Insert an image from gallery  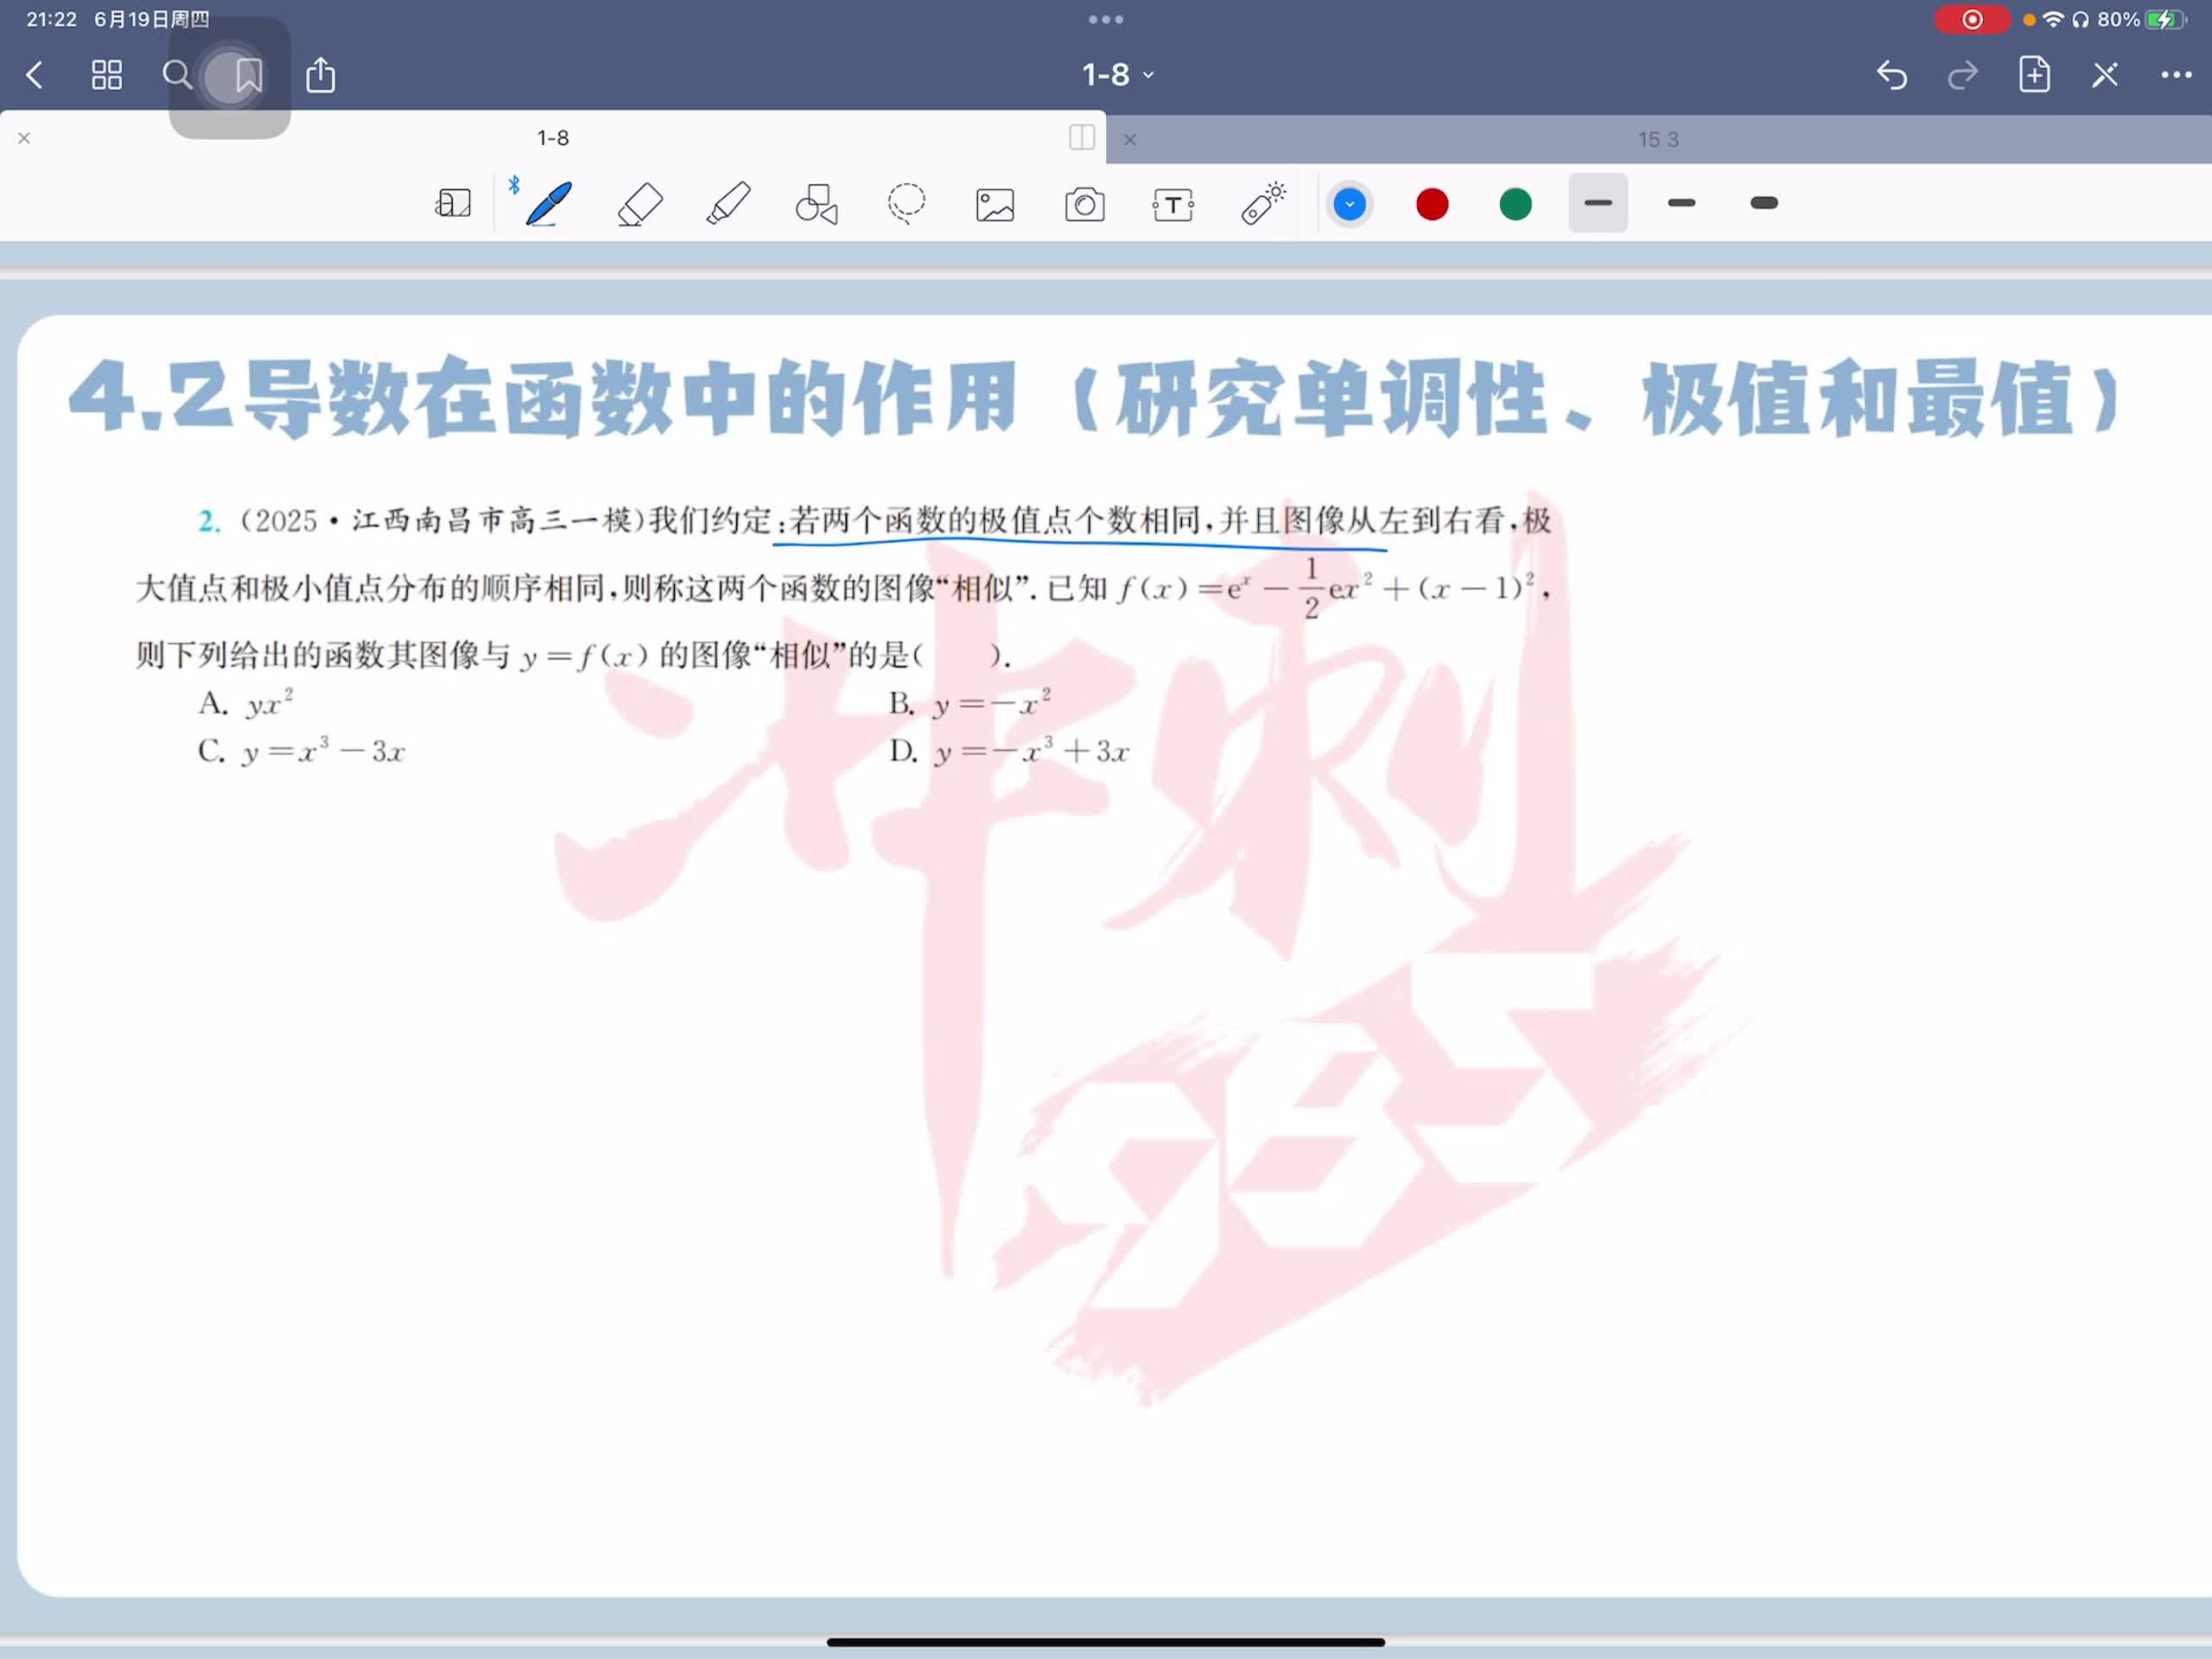[x=995, y=205]
